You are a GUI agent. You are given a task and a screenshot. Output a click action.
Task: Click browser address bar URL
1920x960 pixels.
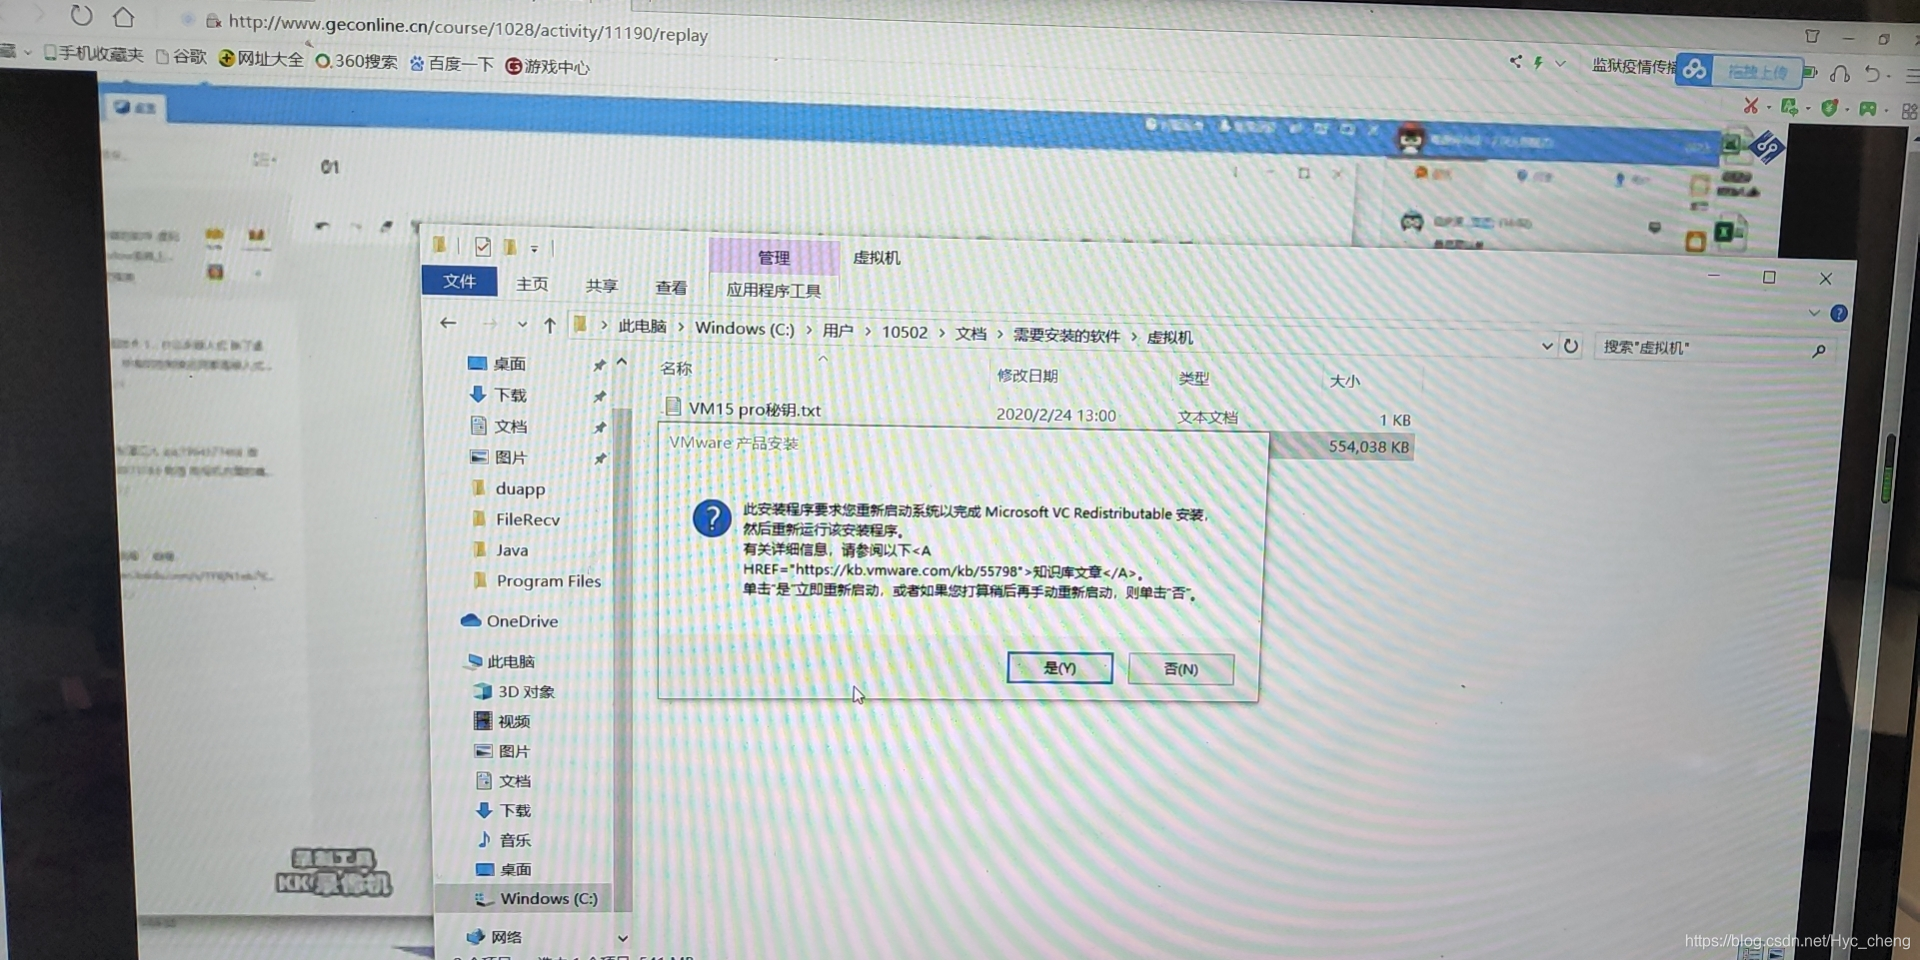(468, 28)
